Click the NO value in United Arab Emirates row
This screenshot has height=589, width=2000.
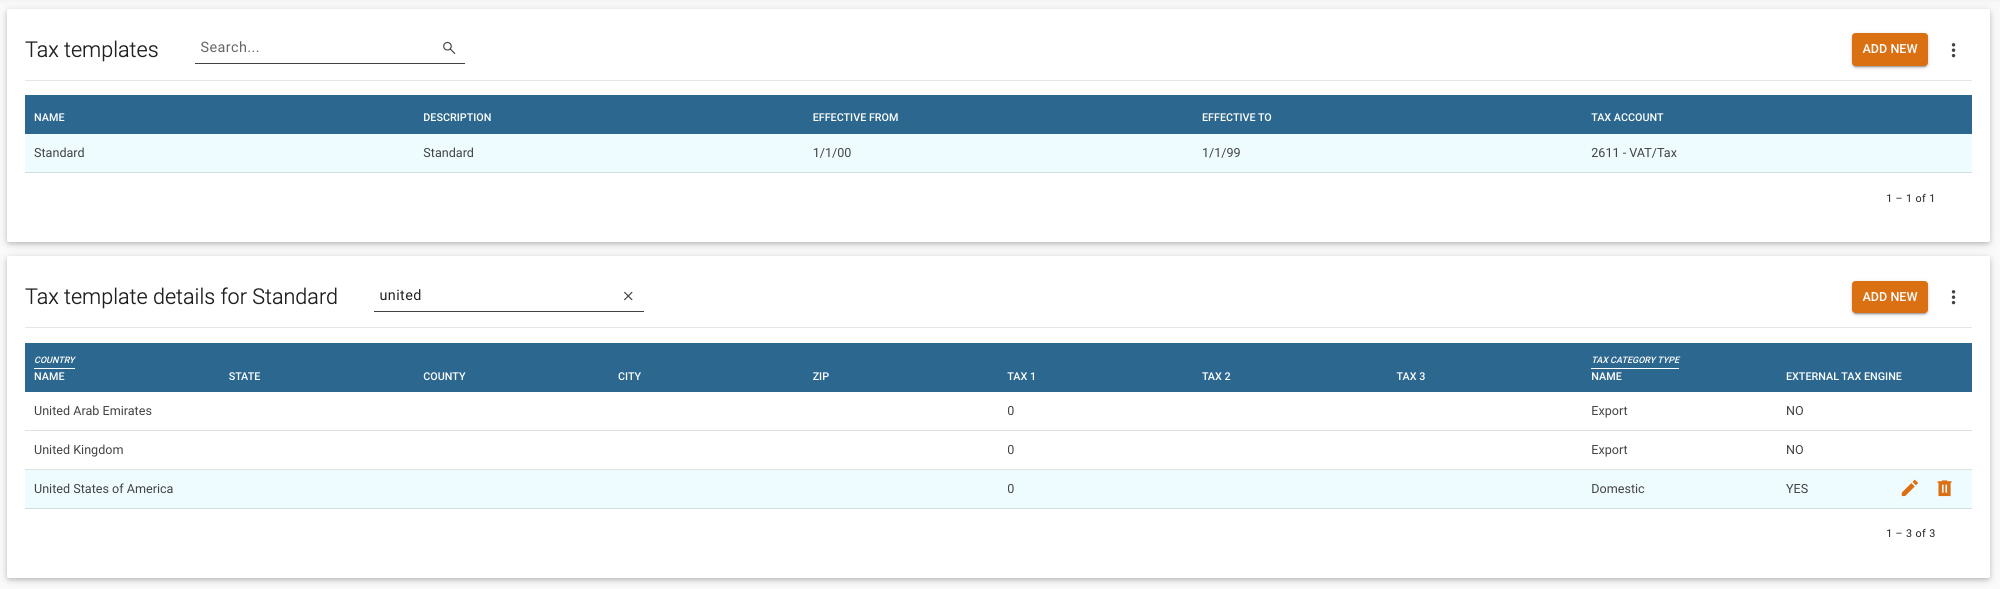coord(1795,411)
